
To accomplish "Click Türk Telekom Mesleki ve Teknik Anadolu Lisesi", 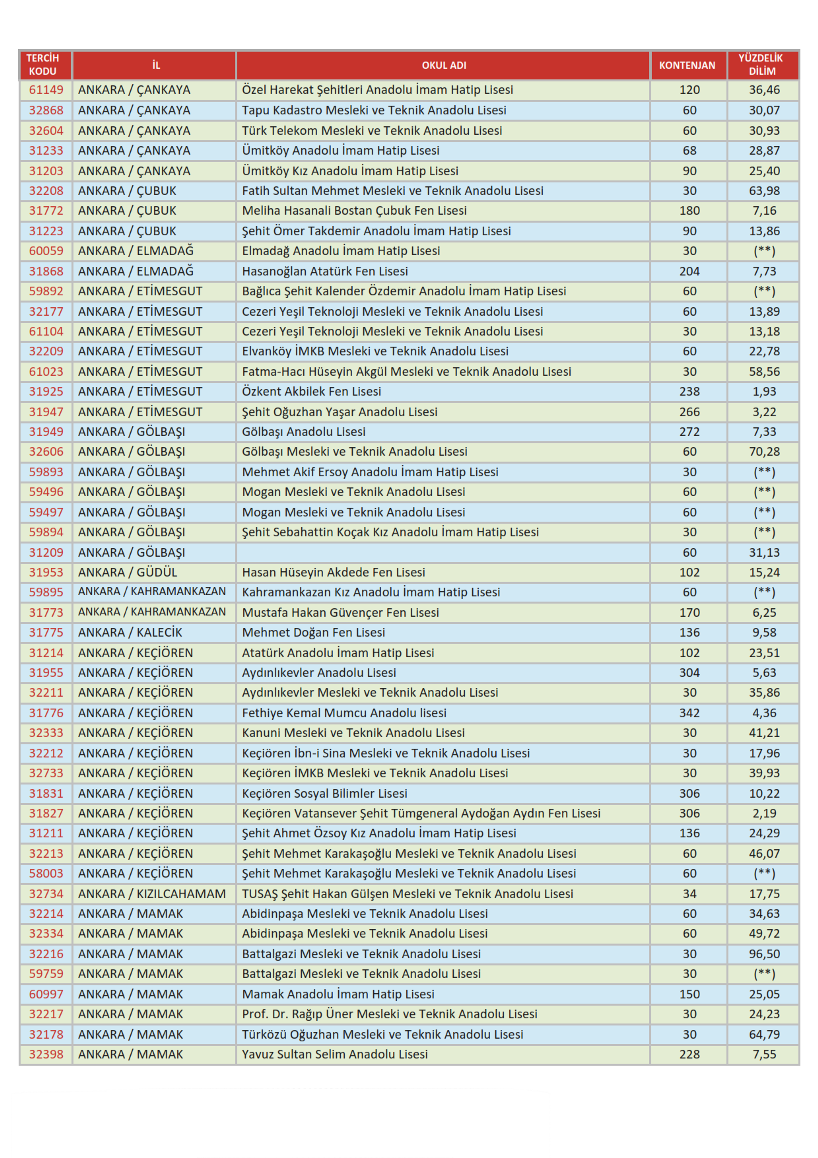I will coord(372,131).
